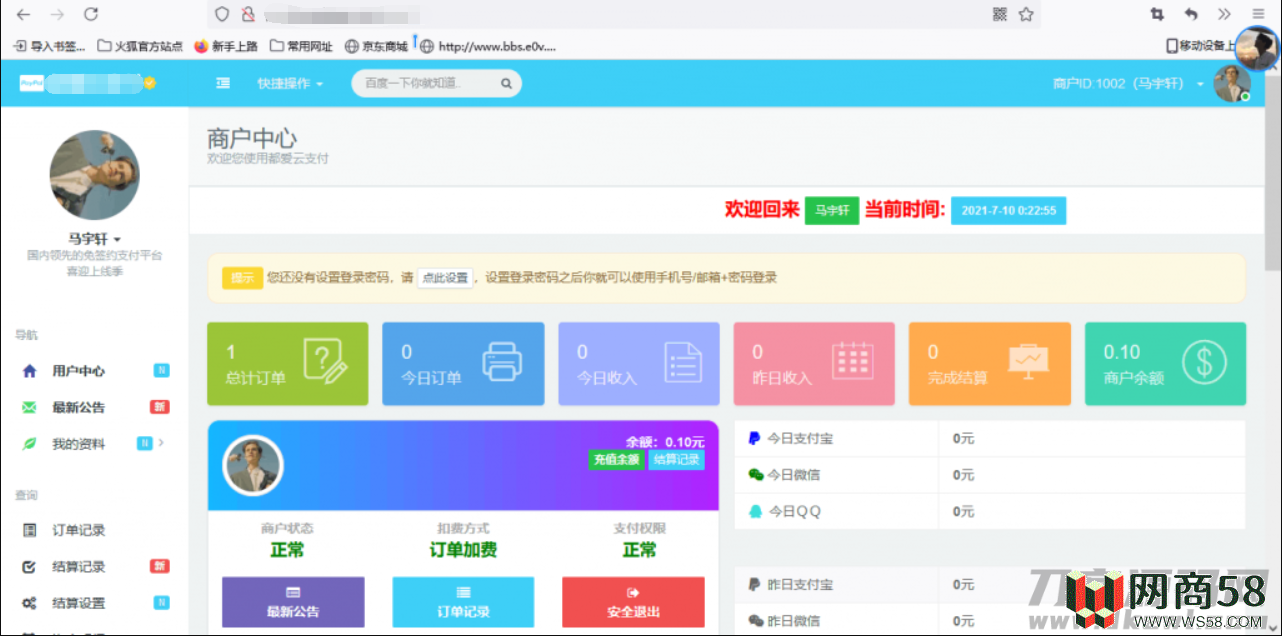Open the 常用网址 bookmark folder
This screenshot has width=1282, height=636.
click(x=301, y=46)
